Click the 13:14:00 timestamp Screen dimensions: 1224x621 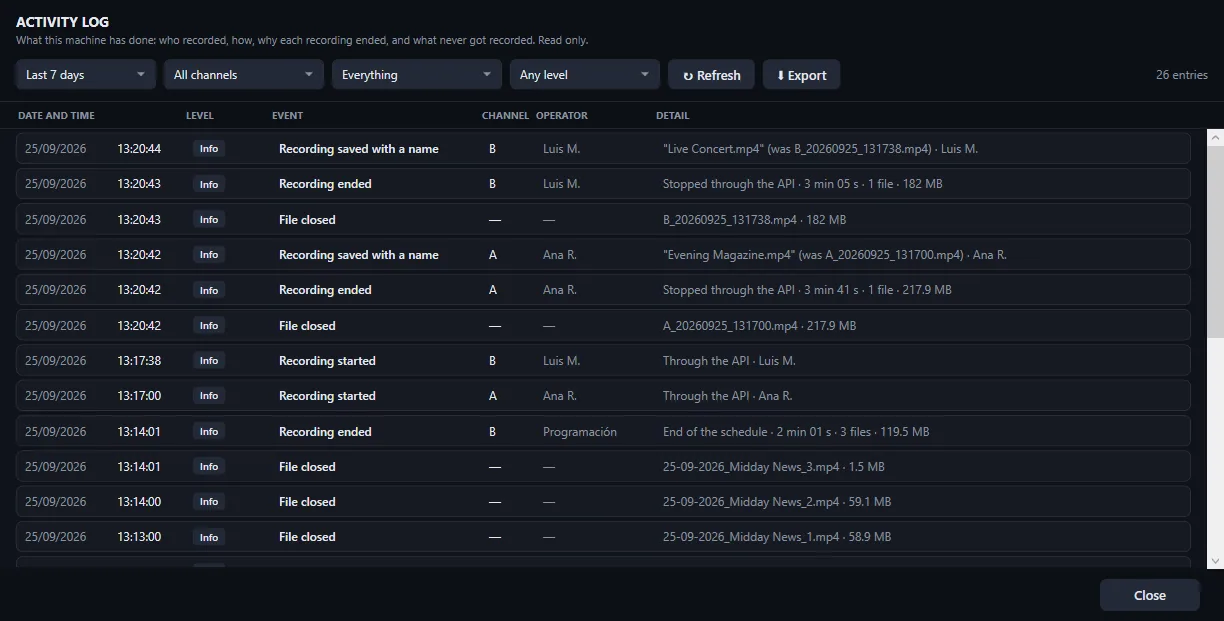pyautogui.click(x=139, y=502)
